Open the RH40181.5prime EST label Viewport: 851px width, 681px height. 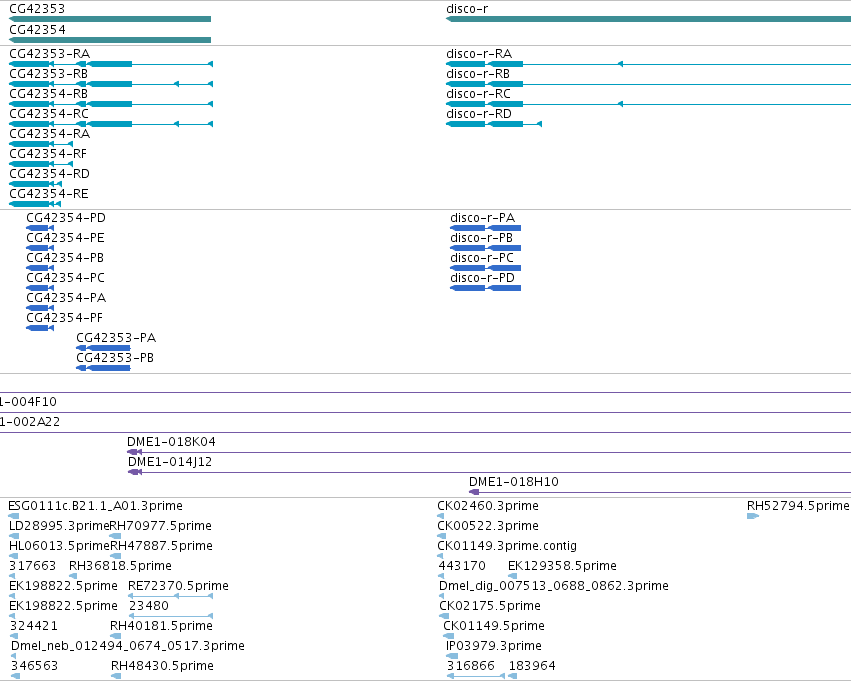(161, 627)
